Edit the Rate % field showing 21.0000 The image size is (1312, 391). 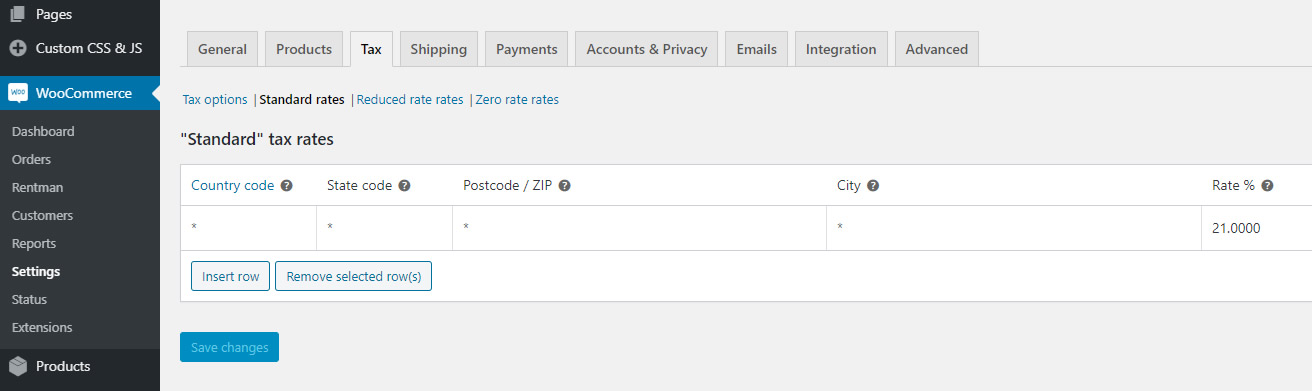click(1257, 228)
